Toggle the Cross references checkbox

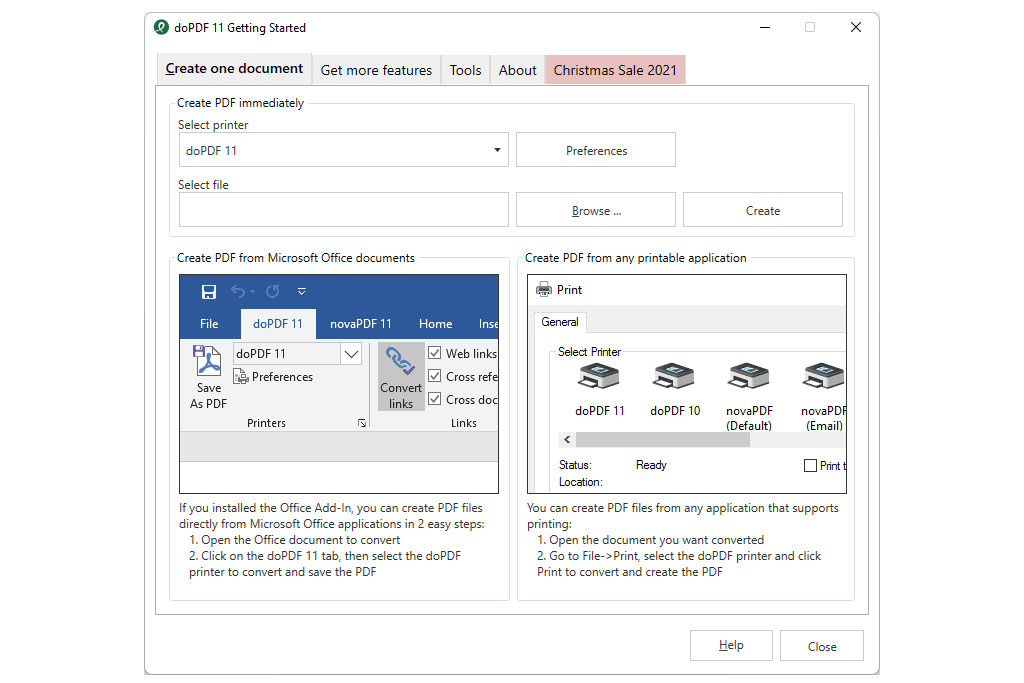click(x=434, y=376)
